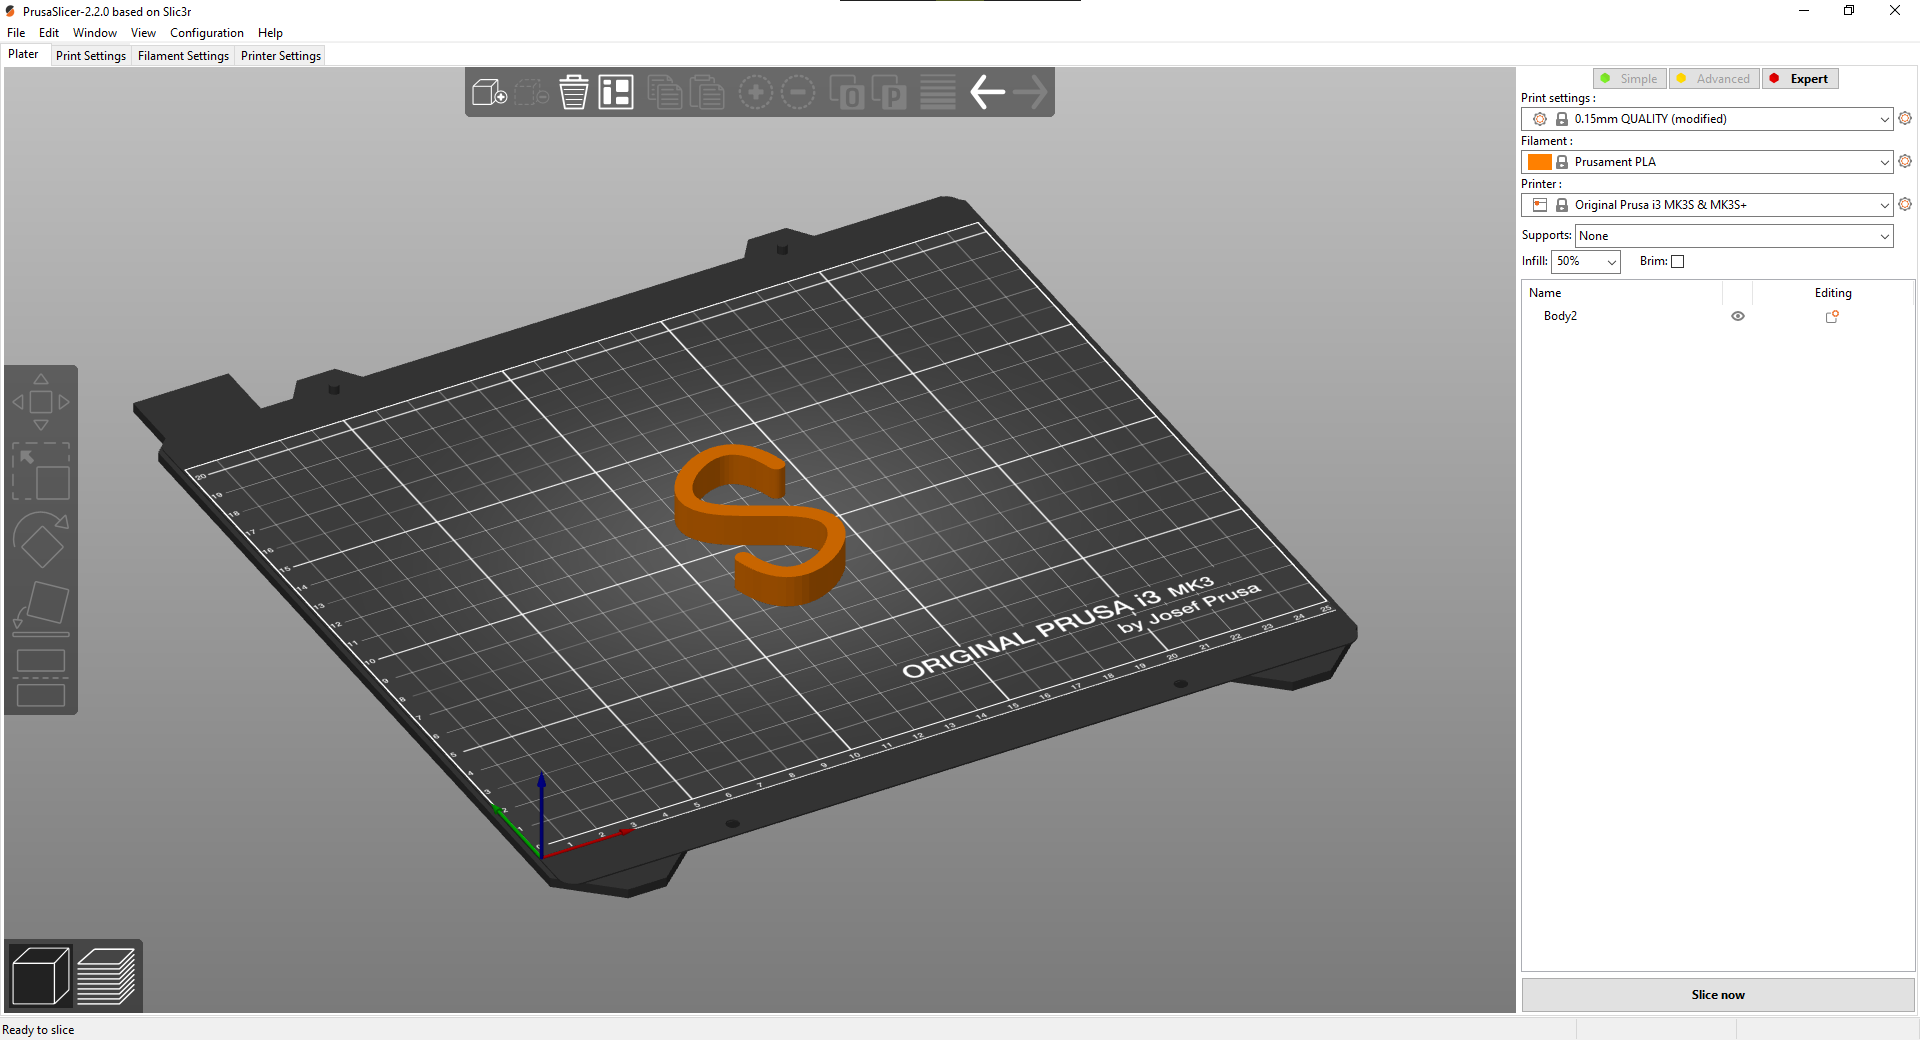1920x1040 pixels.
Task: Open print settings gear icon
Action: pyautogui.click(x=1905, y=118)
